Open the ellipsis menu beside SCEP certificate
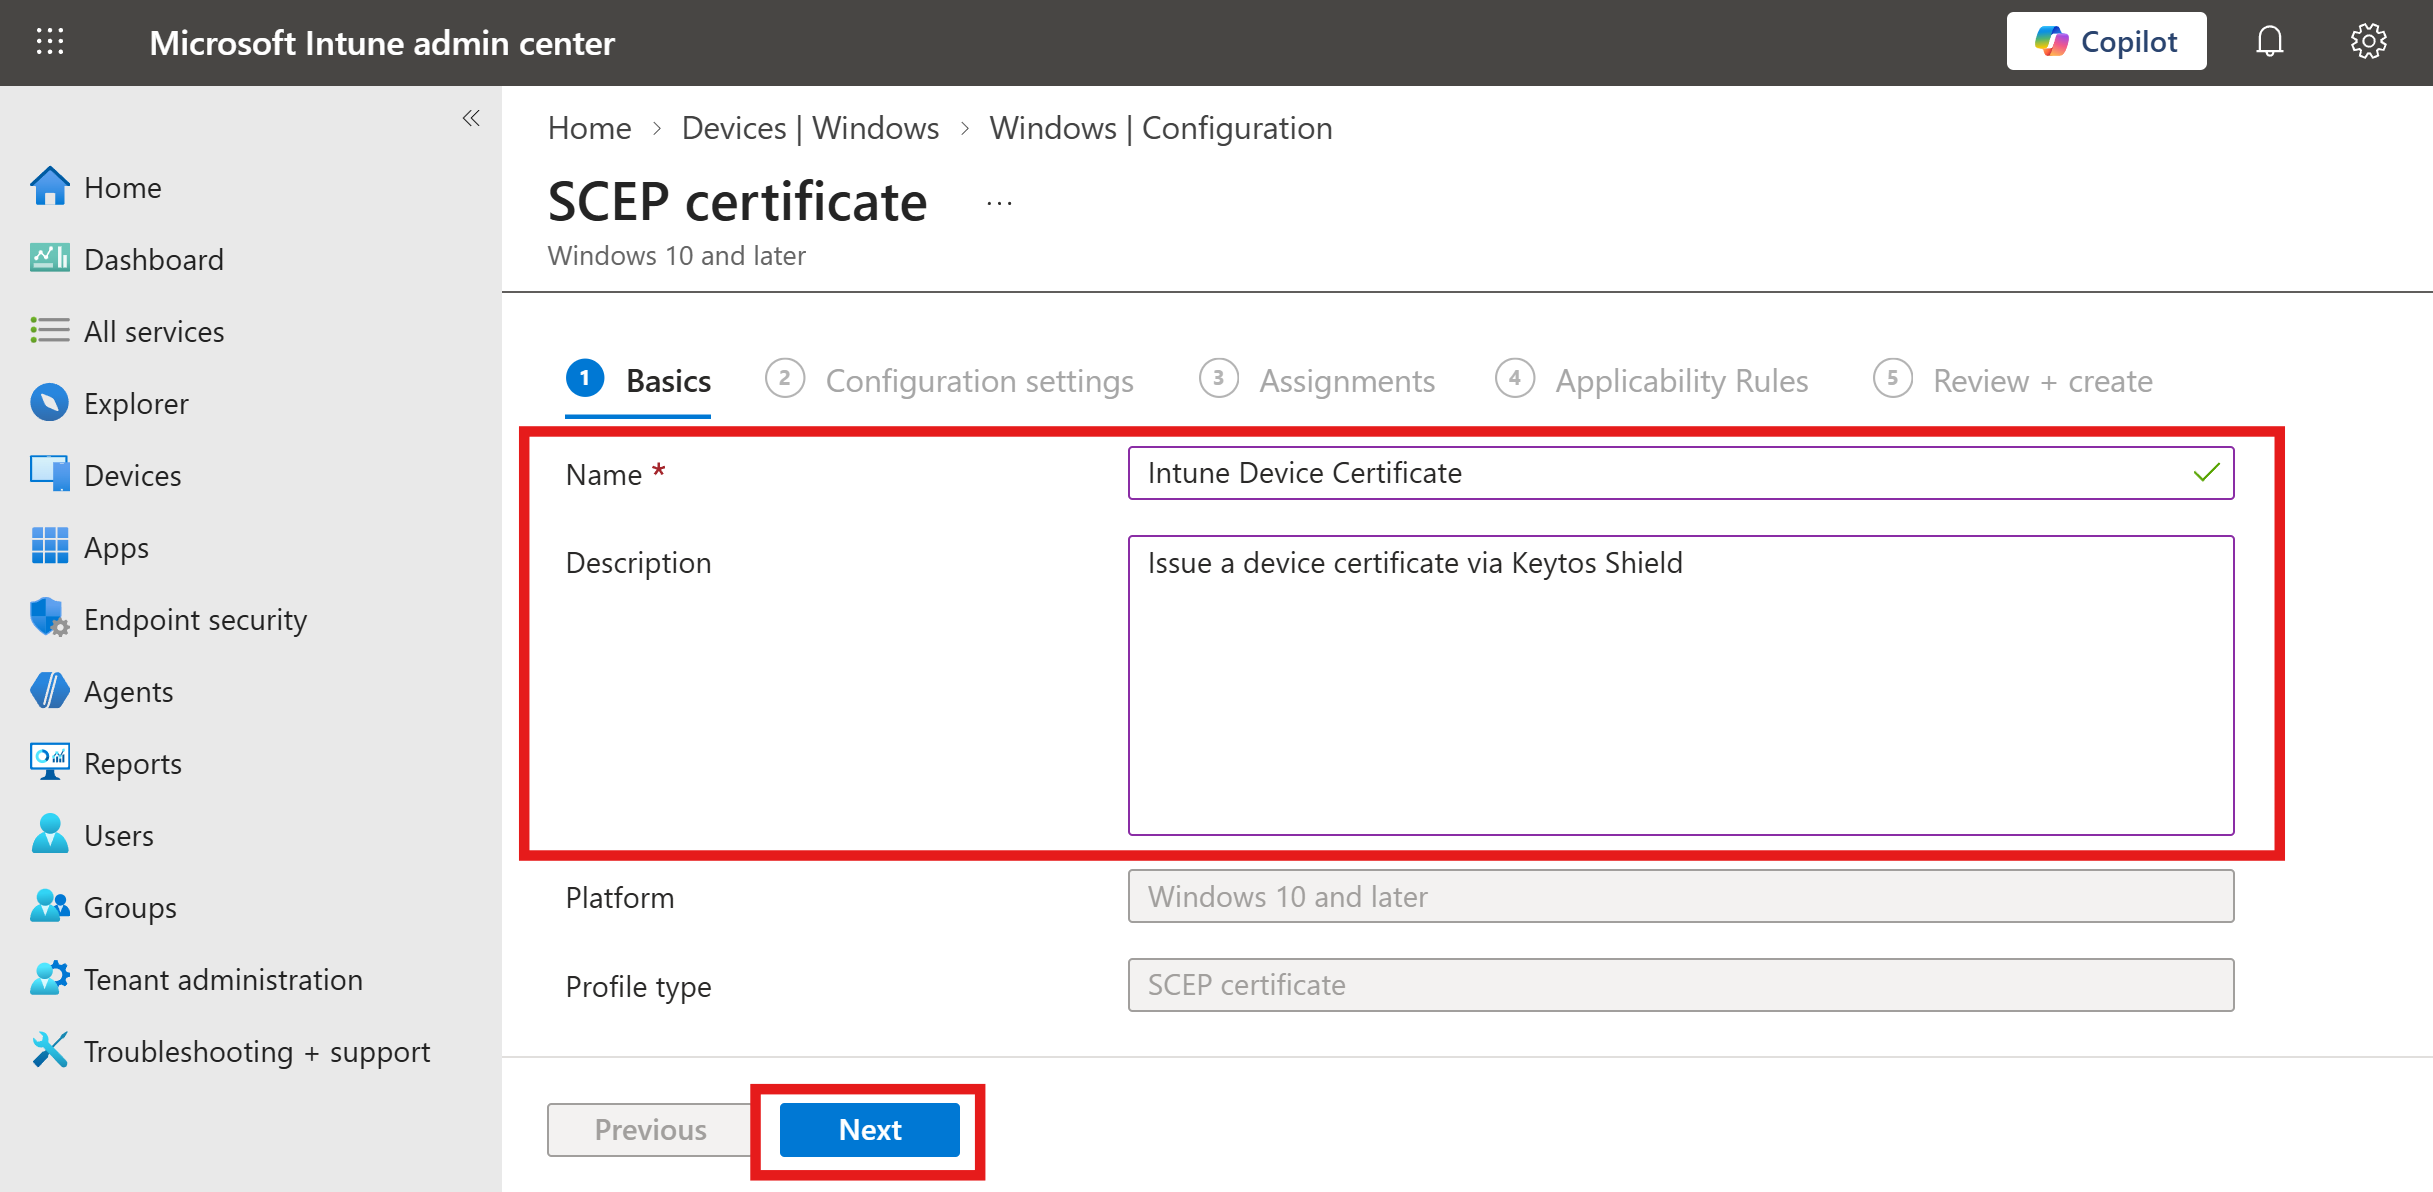Viewport: 2433px width, 1192px height. pos(999,204)
